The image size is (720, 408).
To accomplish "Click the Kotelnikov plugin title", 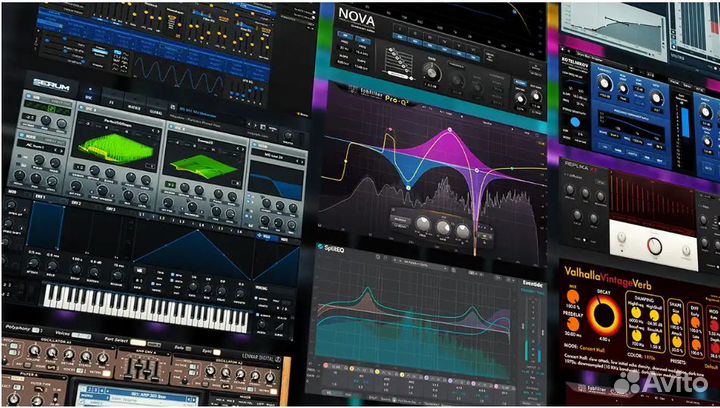I will pos(574,60).
